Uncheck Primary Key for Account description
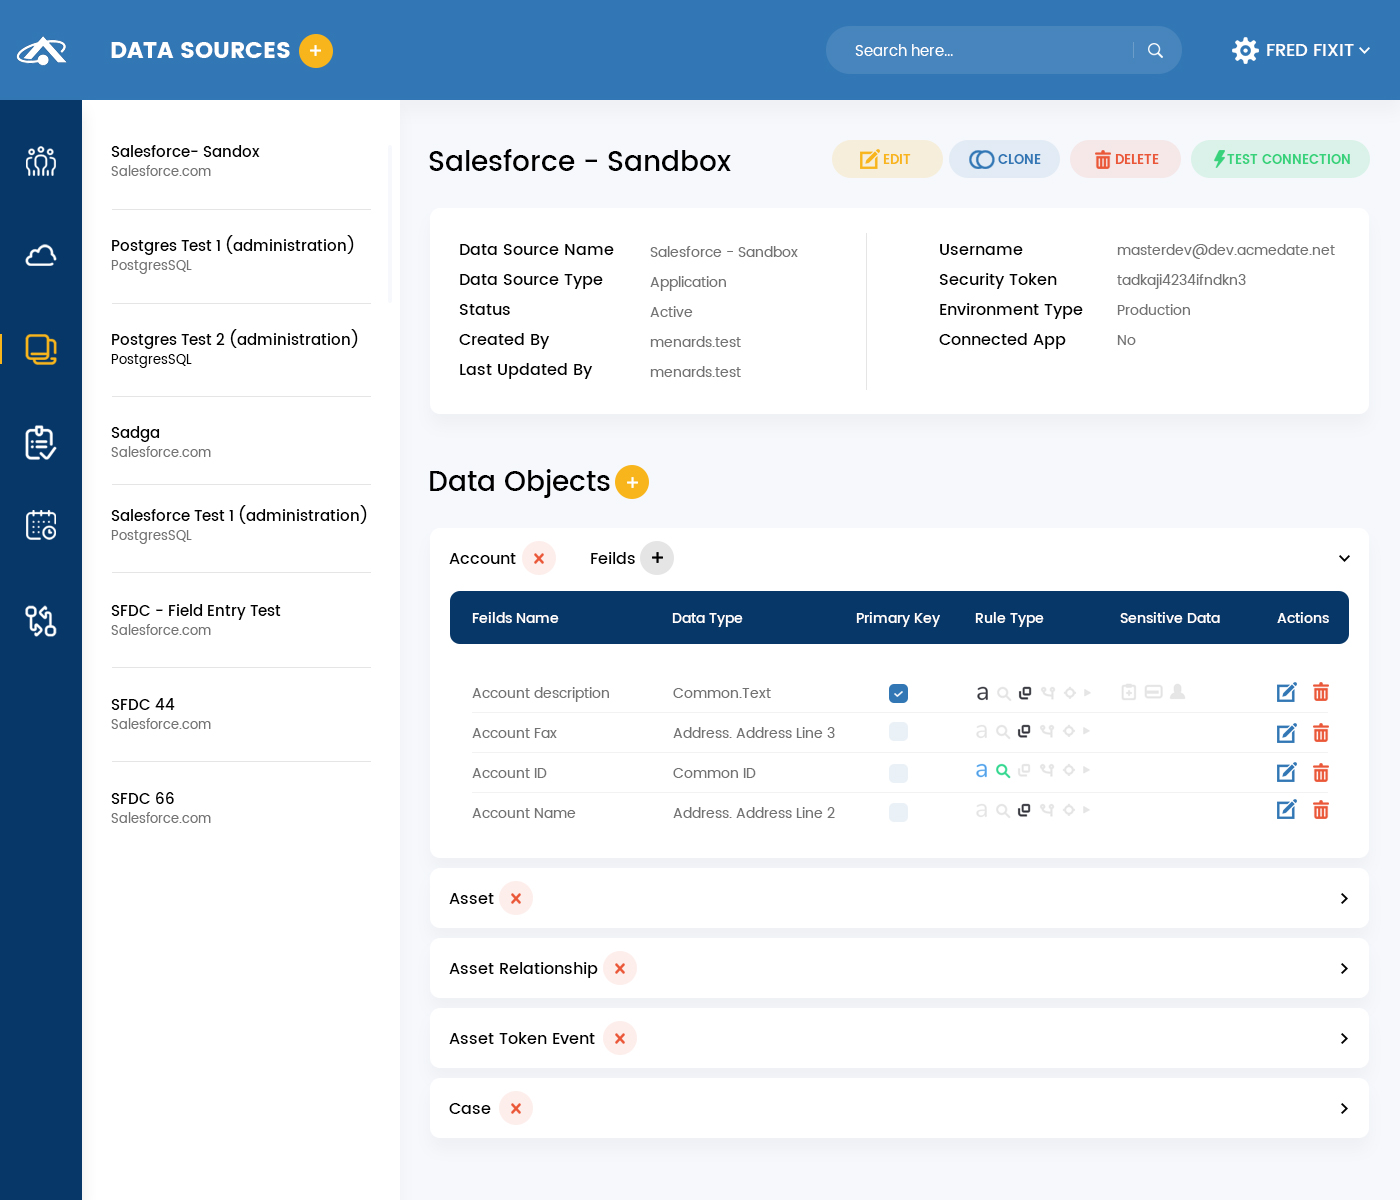Screen dimensions: 1400x1200 click(898, 693)
